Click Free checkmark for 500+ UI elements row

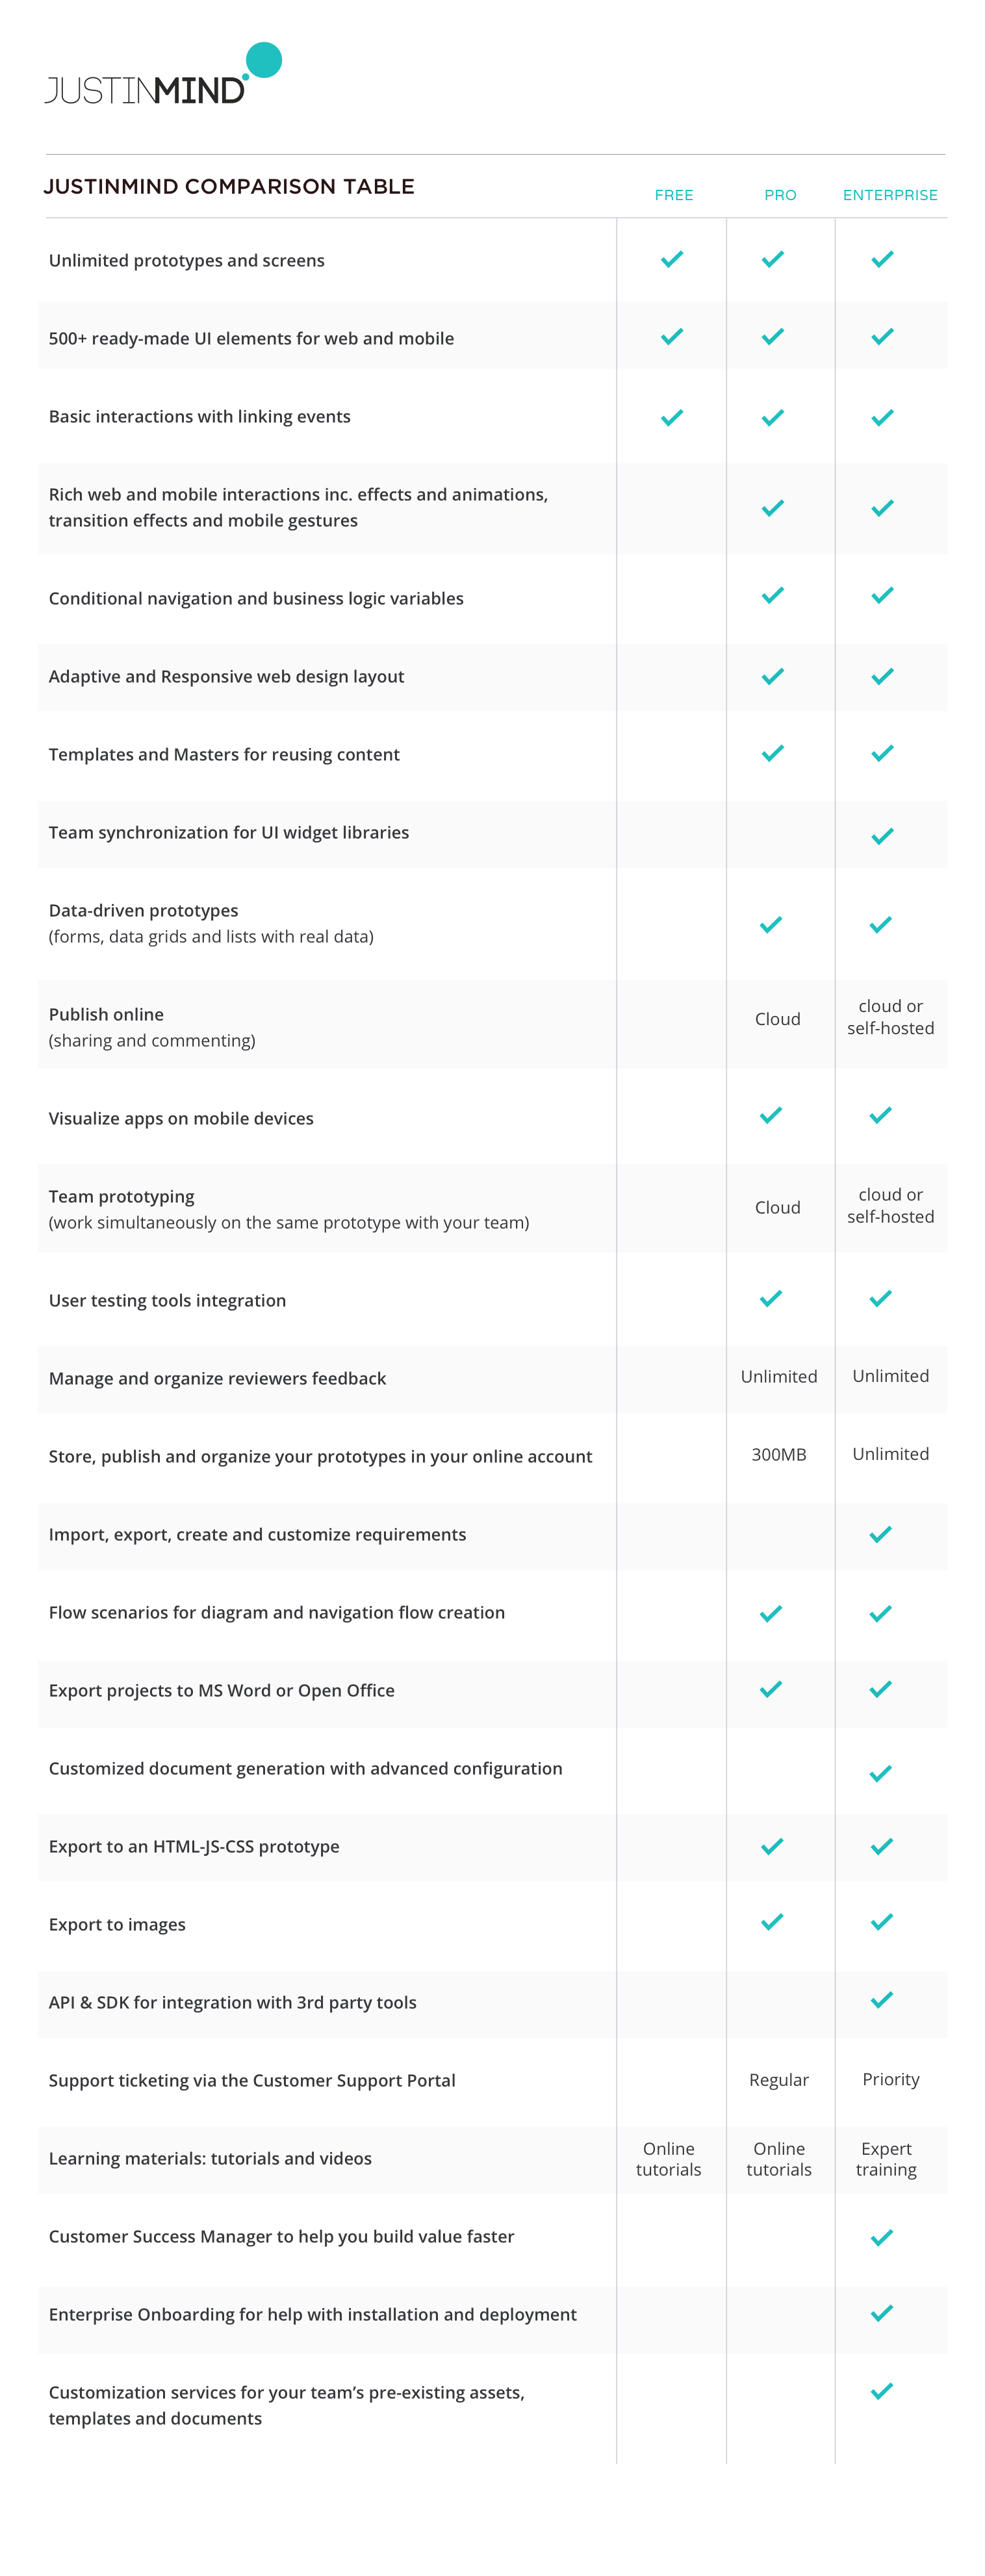click(x=672, y=336)
